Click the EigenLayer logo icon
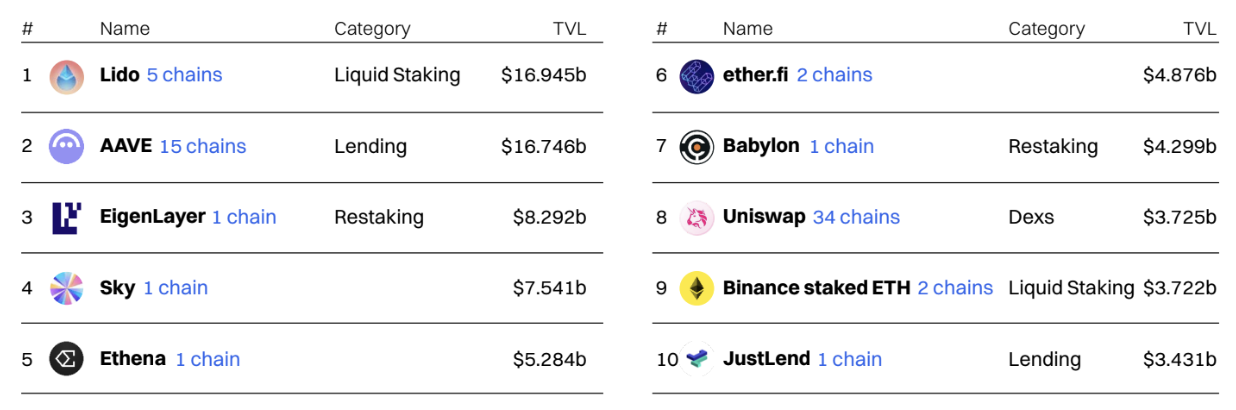 [67, 218]
